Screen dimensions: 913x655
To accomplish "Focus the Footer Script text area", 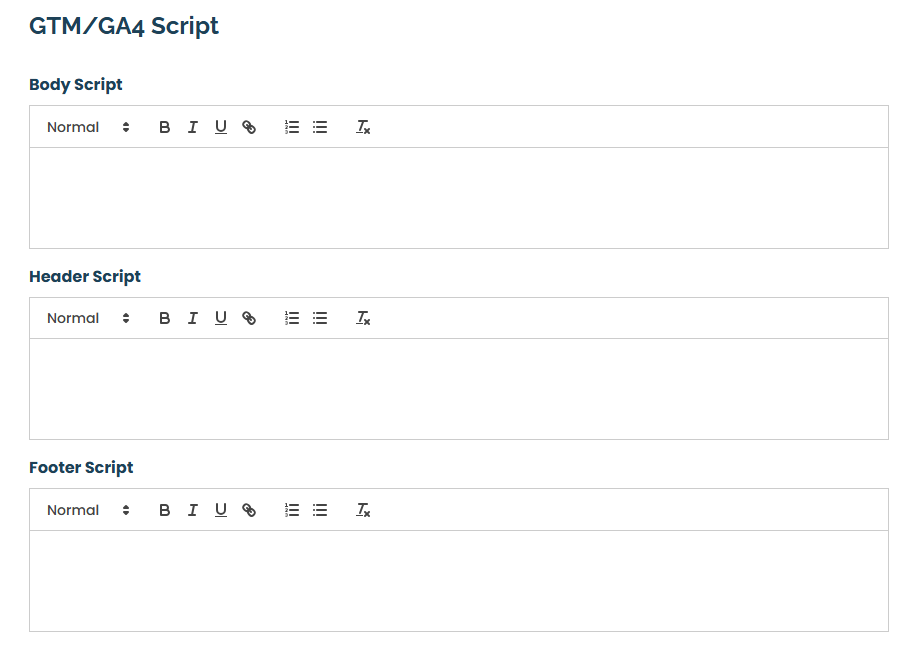I will pyautogui.click(x=459, y=581).
